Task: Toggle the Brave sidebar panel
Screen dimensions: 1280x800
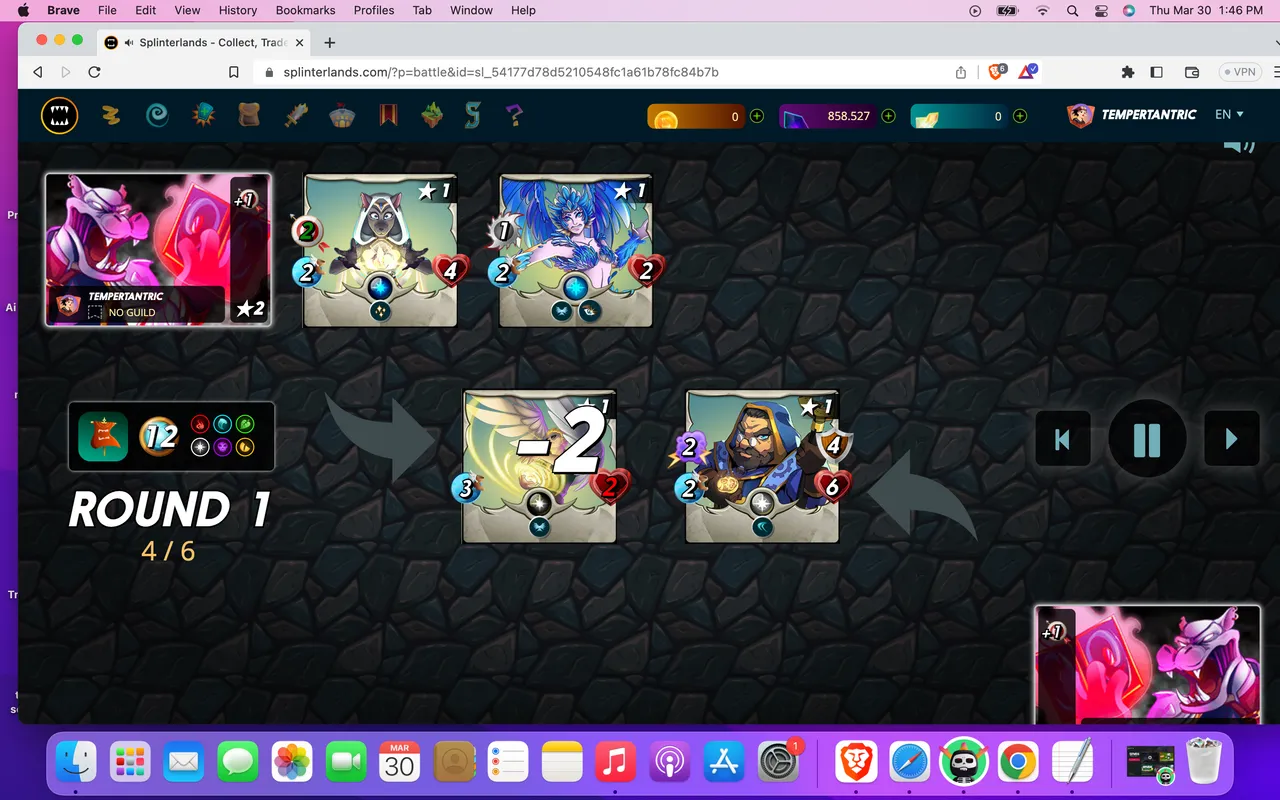Action: (1157, 72)
